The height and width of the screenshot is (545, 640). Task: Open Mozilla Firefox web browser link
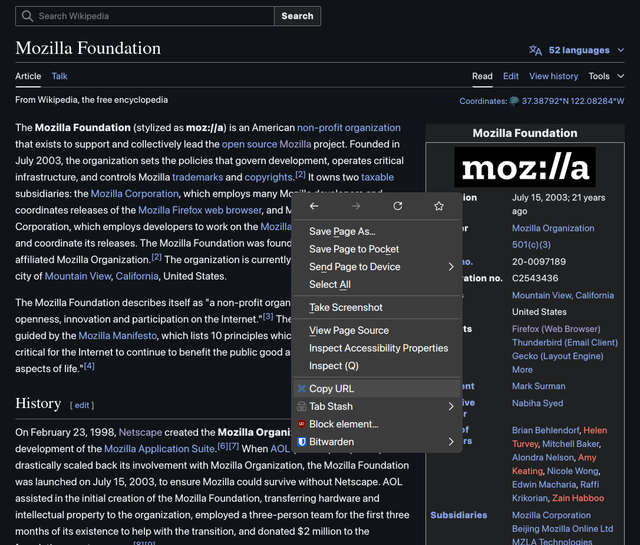(x=200, y=210)
